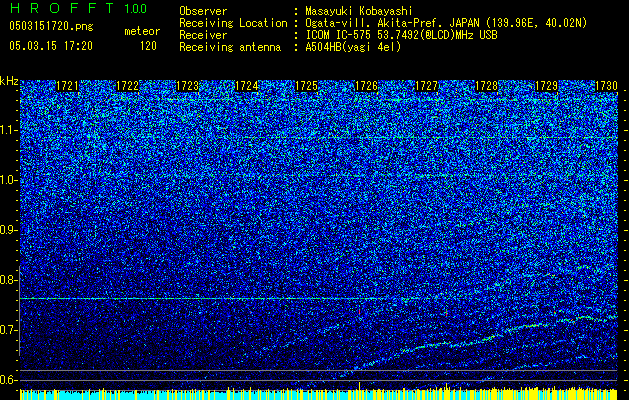Click the Receiving Location label
The image size is (629, 400).
point(233,23)
